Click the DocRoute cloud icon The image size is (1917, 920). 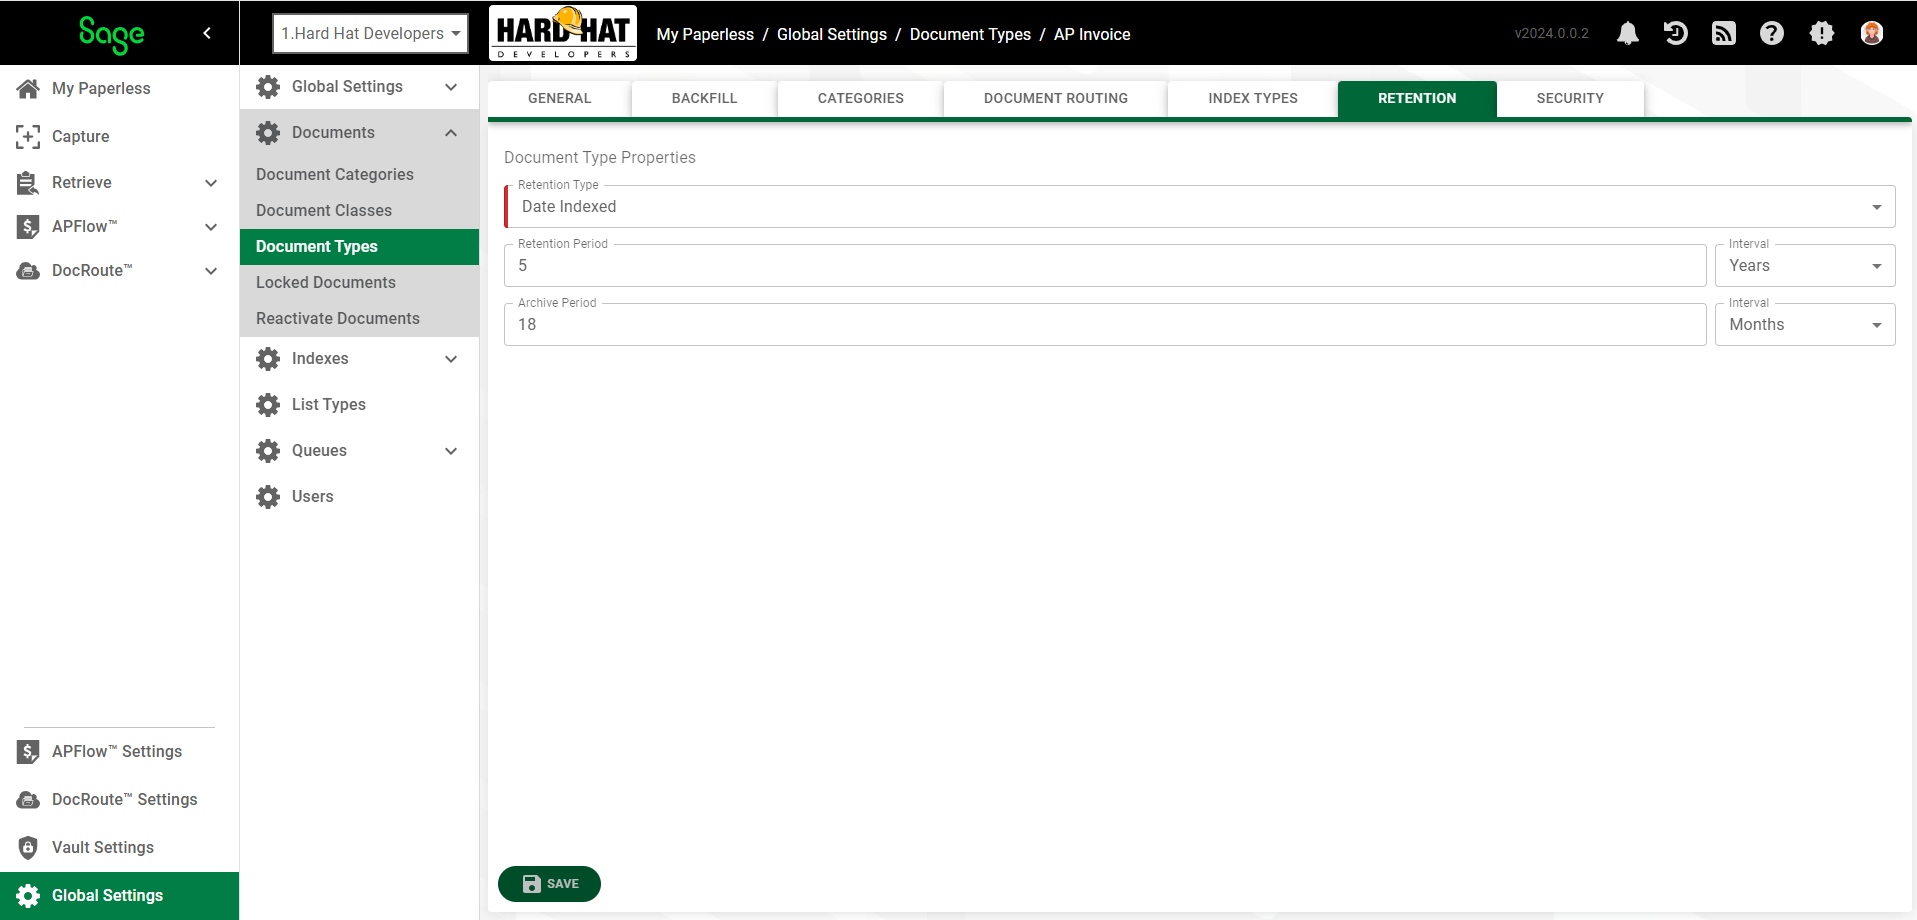tap(28, 270)
